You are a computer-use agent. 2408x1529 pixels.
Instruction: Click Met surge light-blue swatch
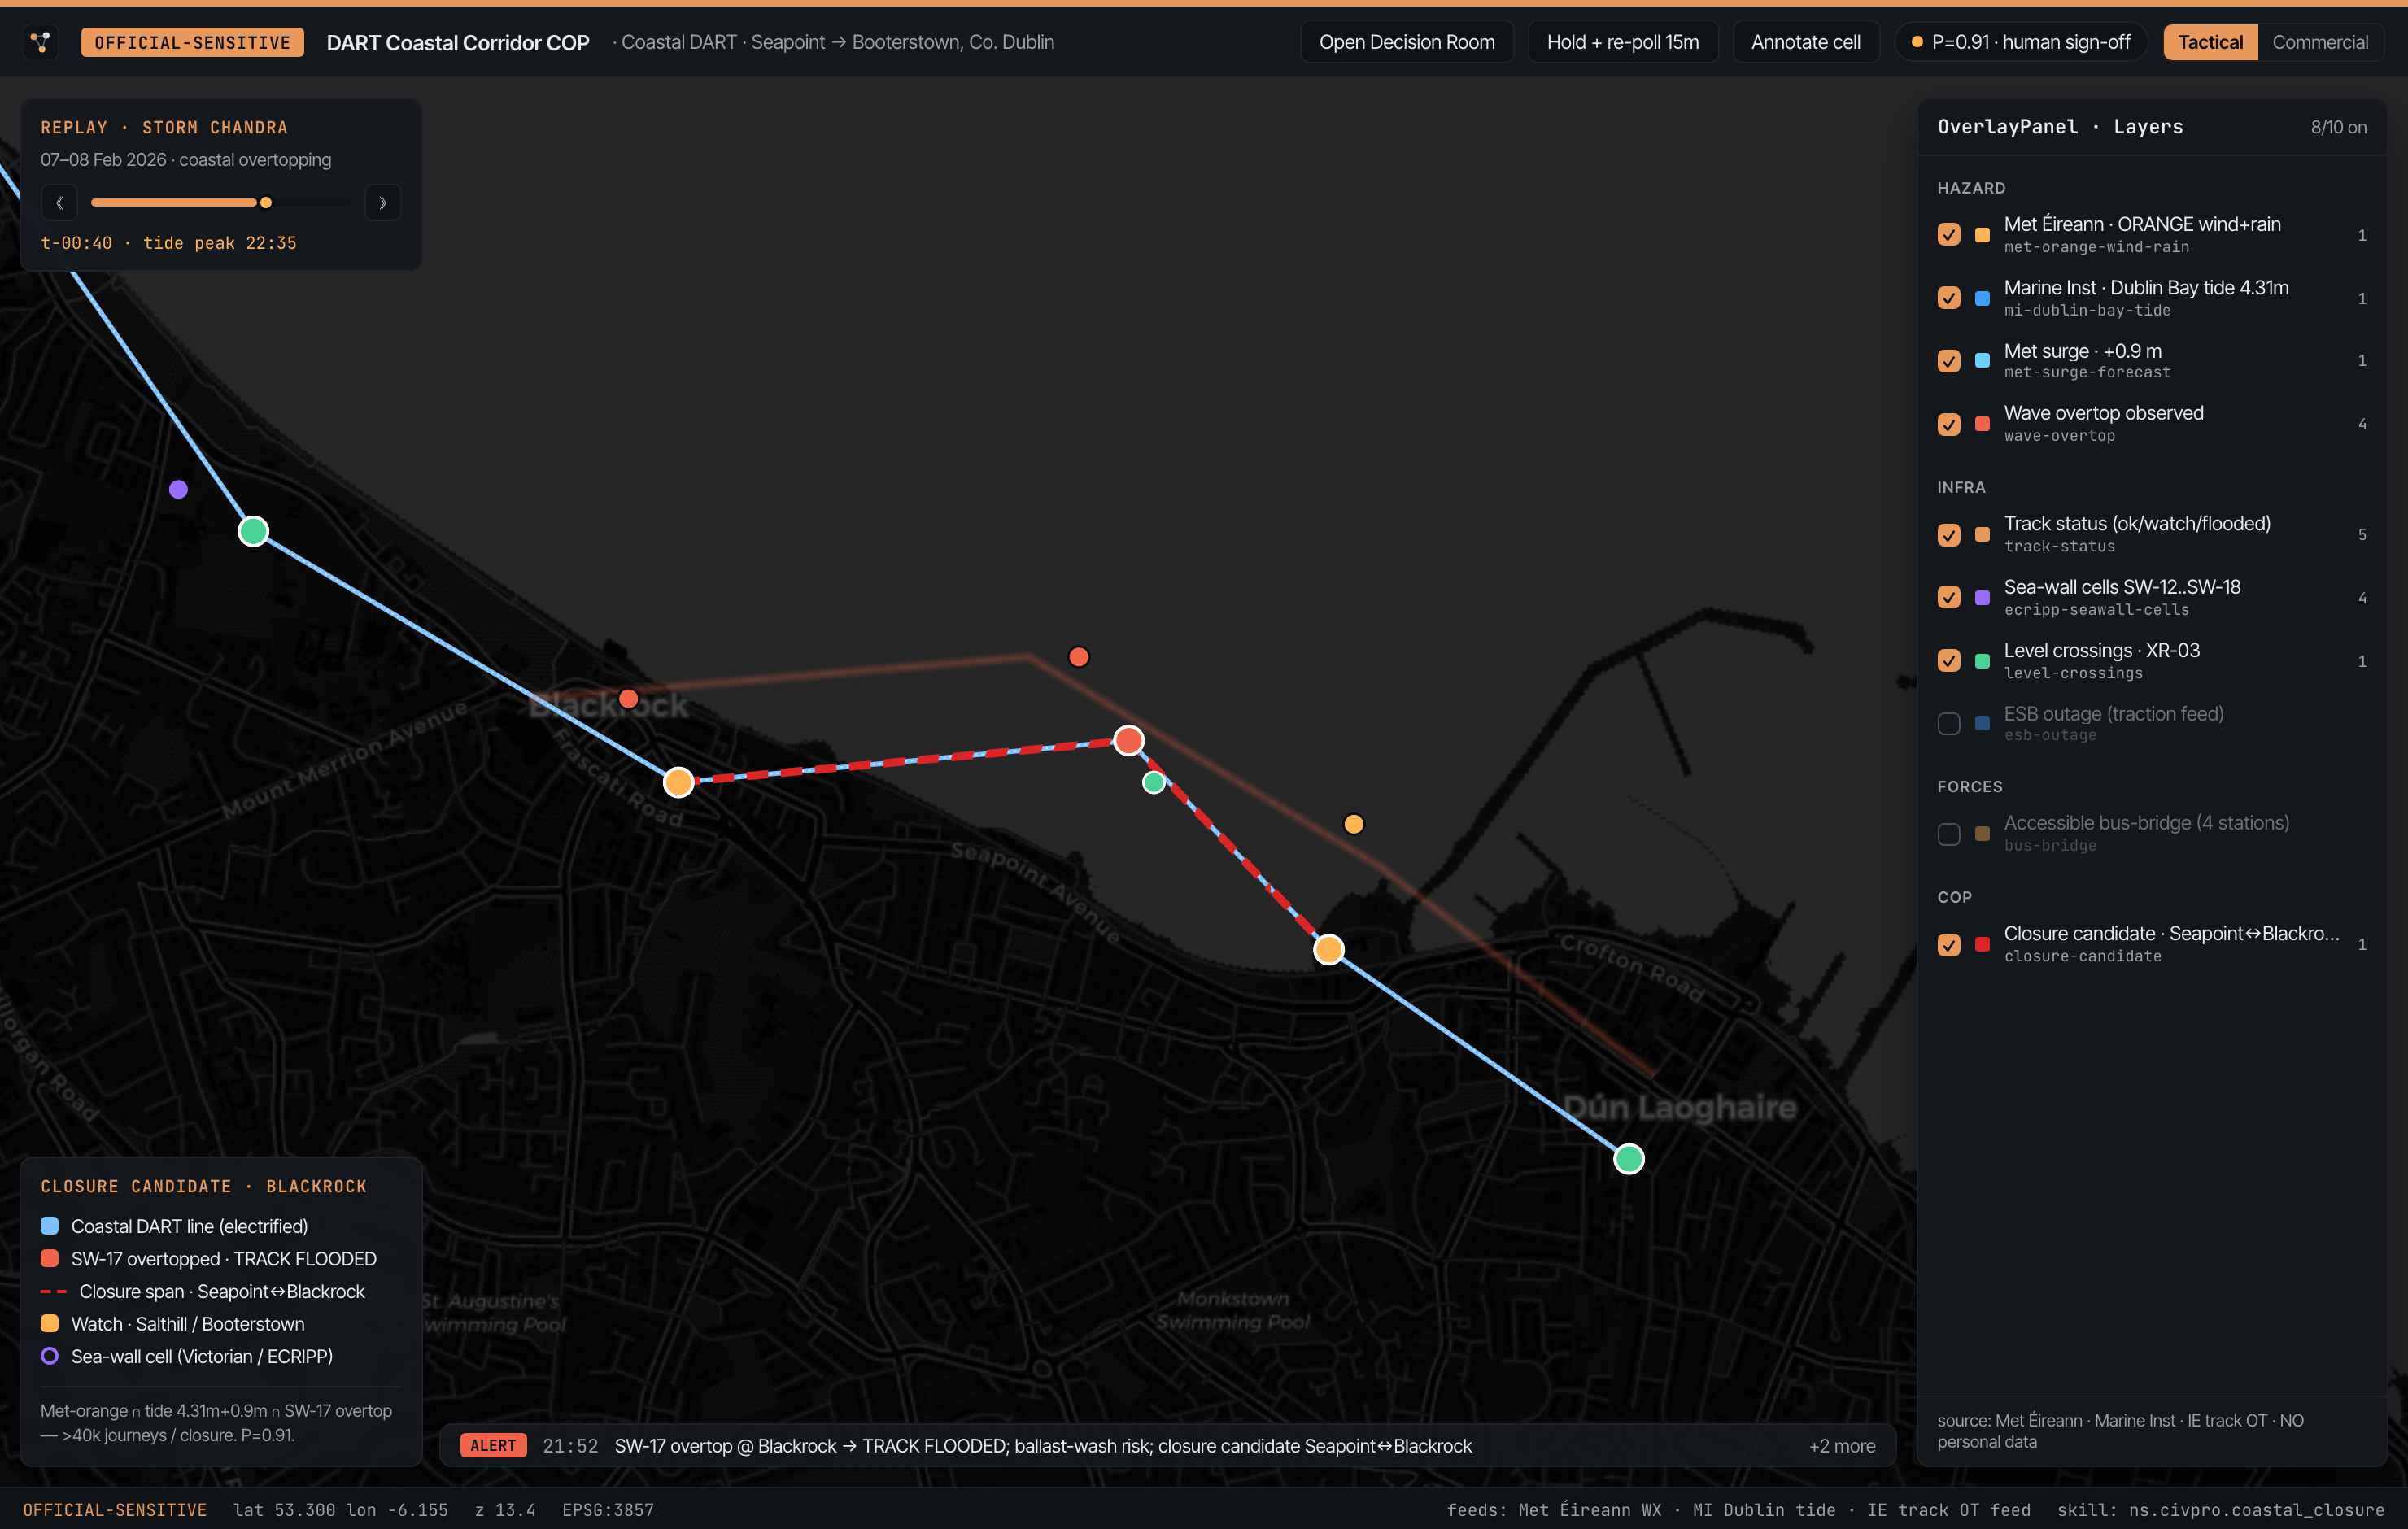click(x=1982, y=361)
